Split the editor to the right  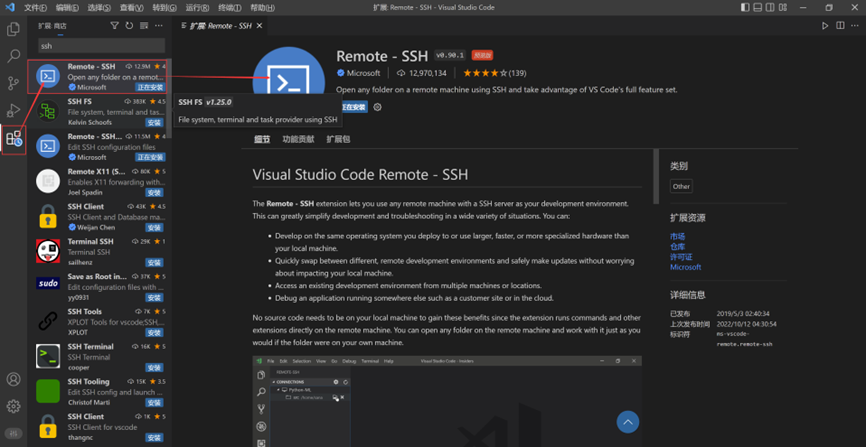(x=840, y=25)
